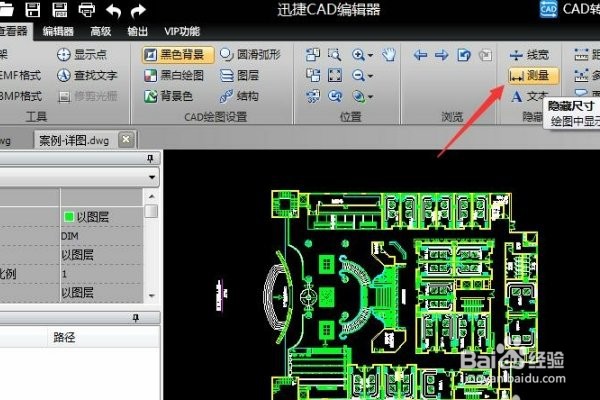Click the previous zoom magnifier with arrow
The image size is (600, 400).
pyautogui.click(x=335, y=96)
